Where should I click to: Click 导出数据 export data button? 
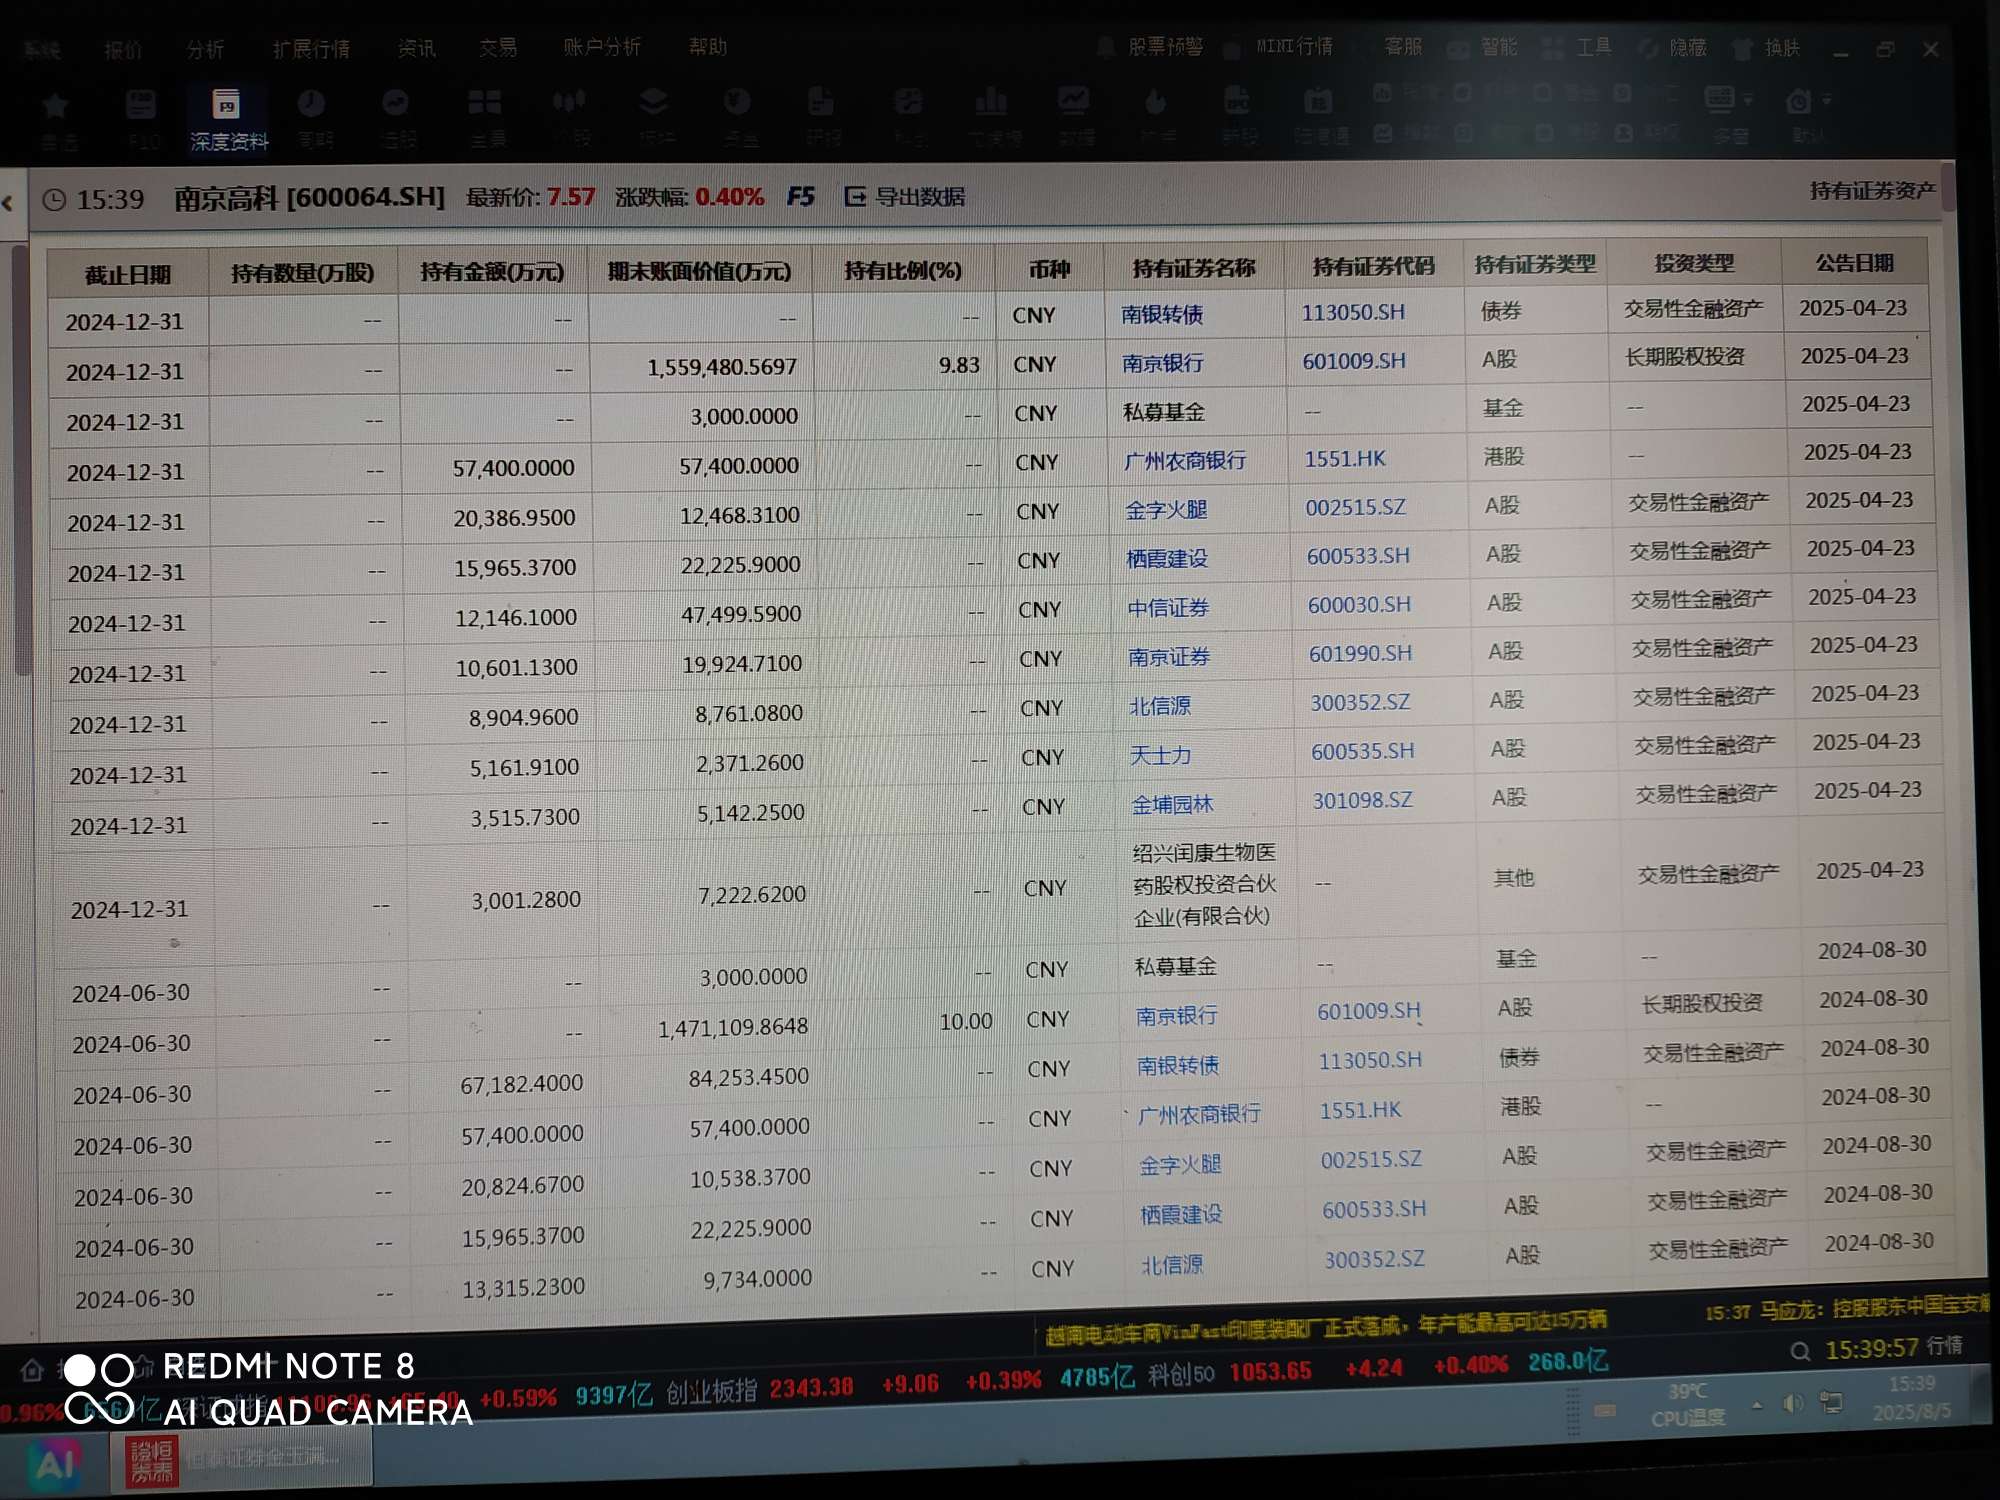[x=905, y=196]
